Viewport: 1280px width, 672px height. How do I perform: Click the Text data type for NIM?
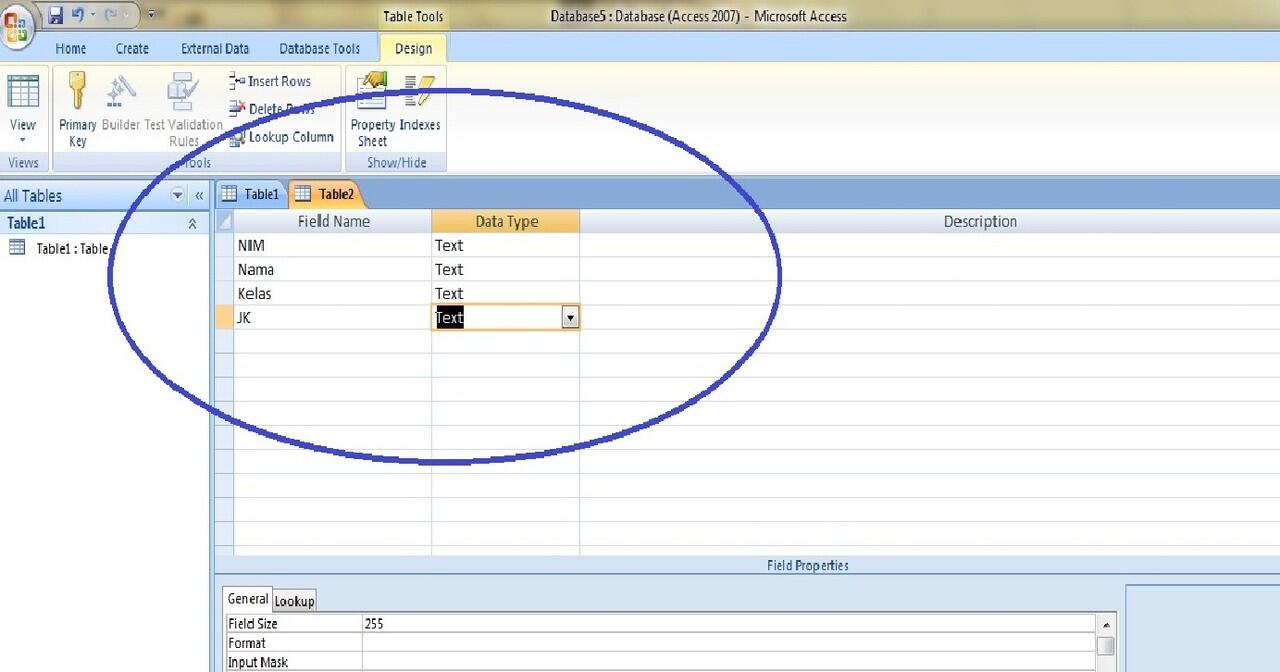pos(506,245)
